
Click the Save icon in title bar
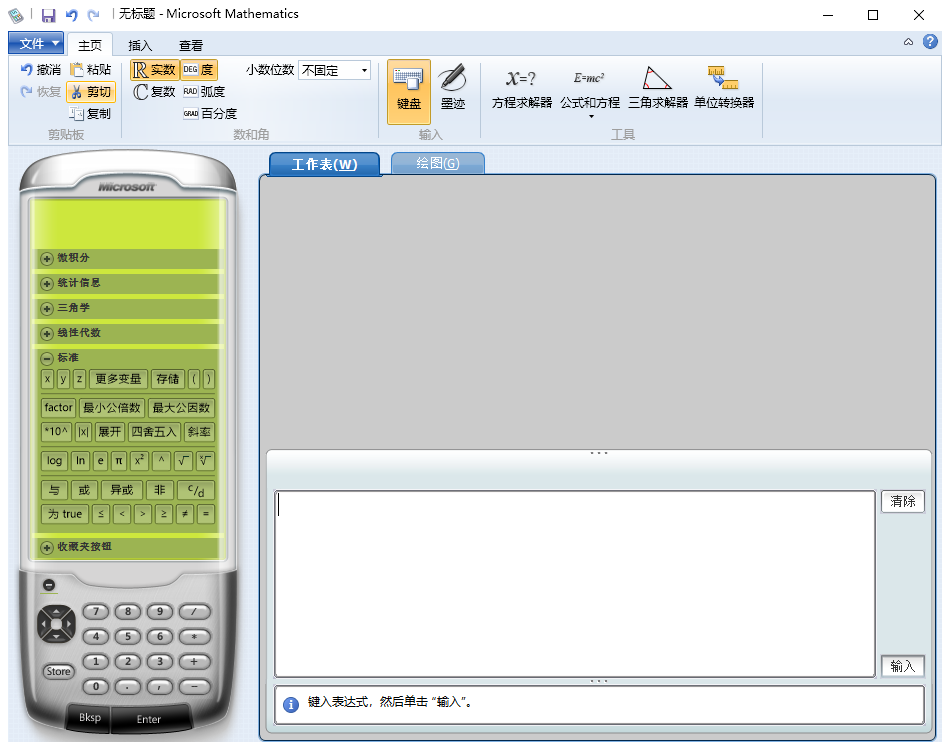[x=48, y=15]
